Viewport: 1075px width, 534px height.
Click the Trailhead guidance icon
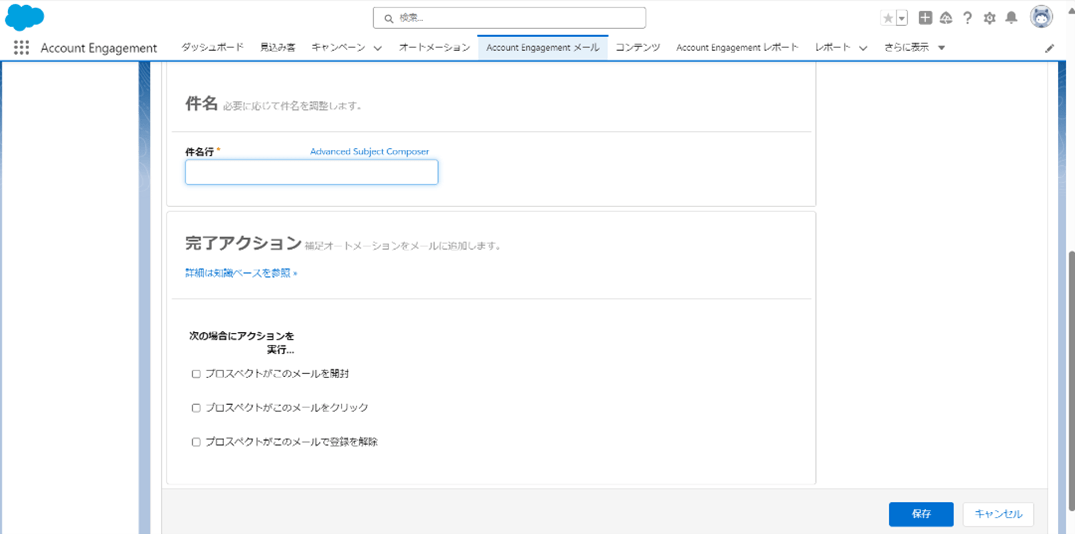tap(946, 19)
